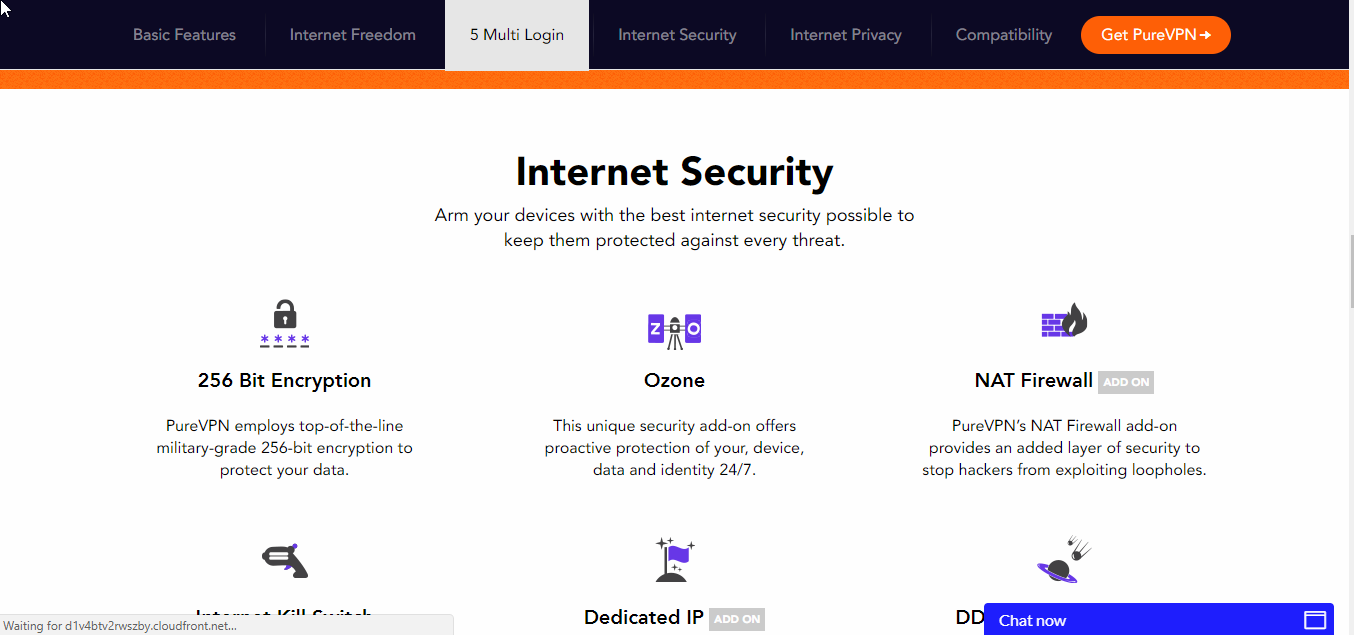
Task: Expand the chat window icon
Action: pyautogui.click(x=1315, y=620)
